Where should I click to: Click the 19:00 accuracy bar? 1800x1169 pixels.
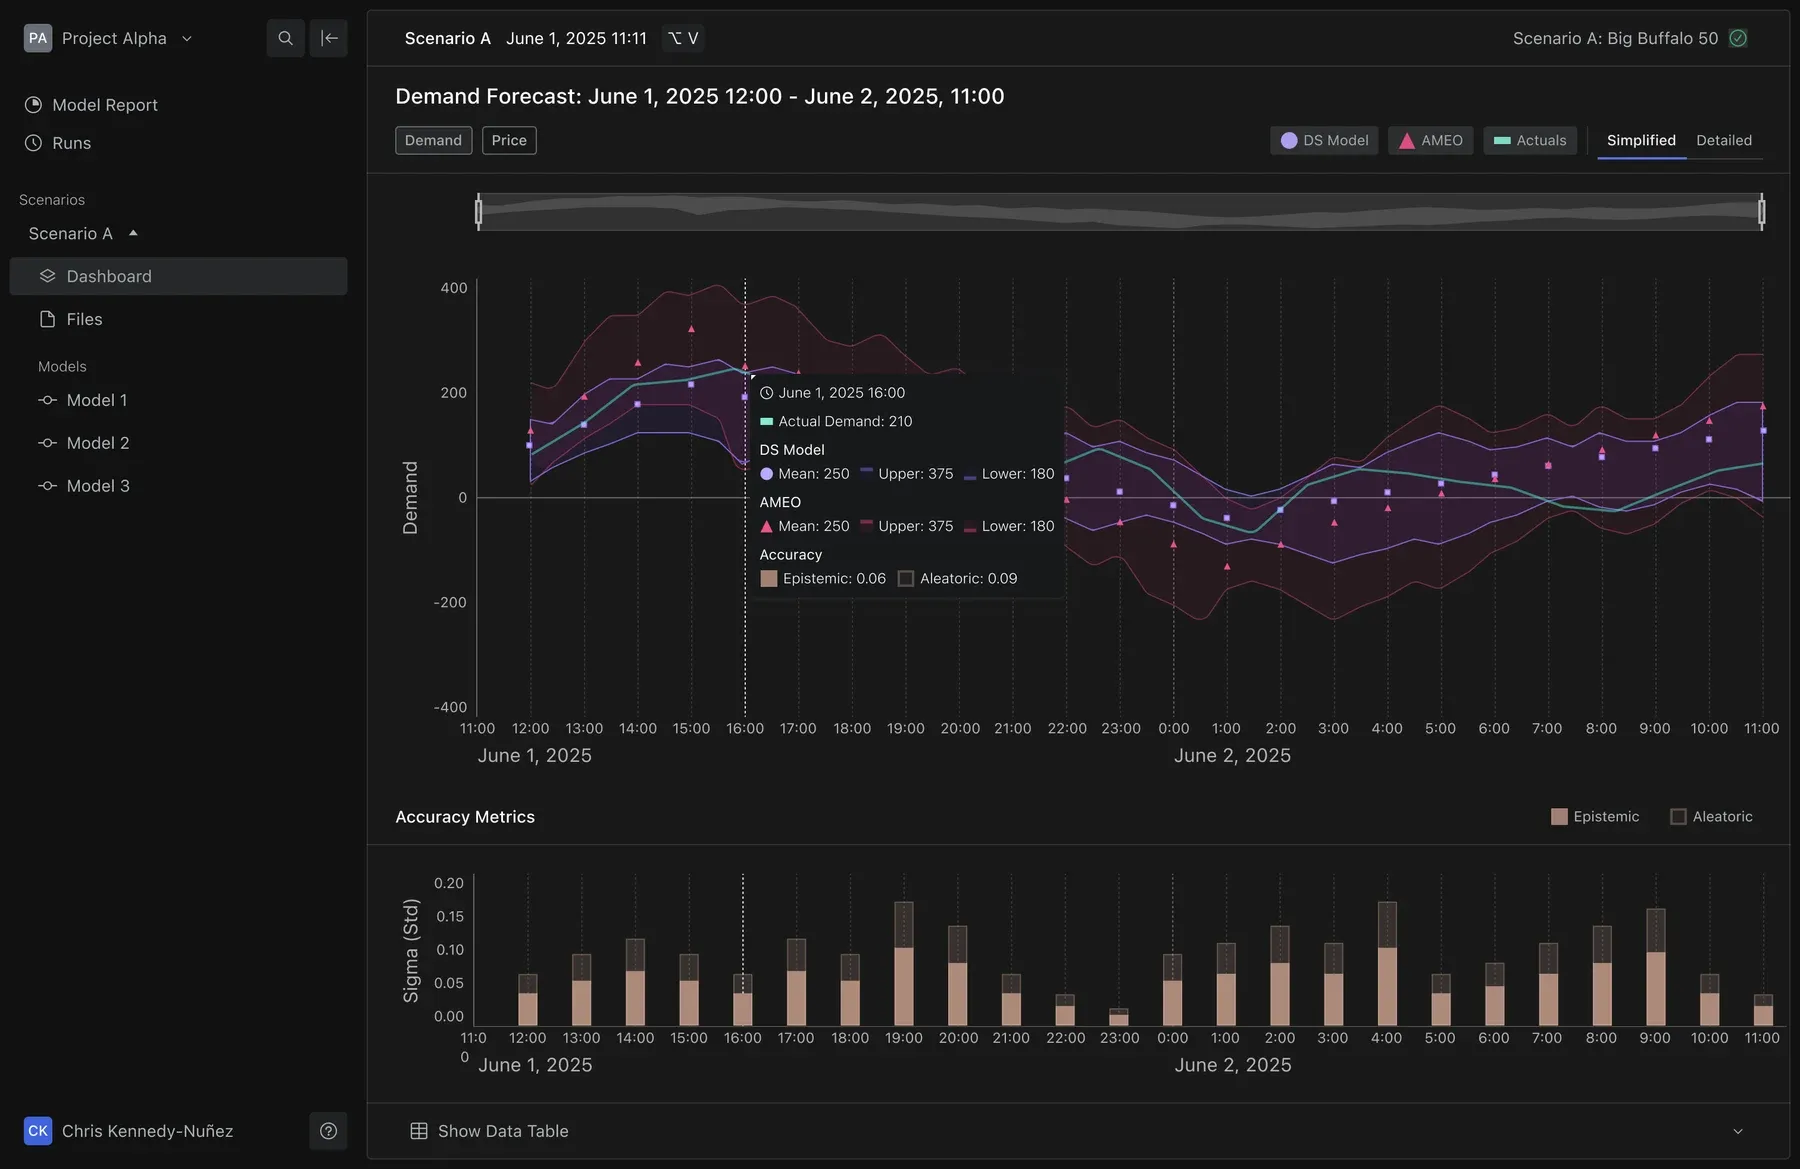pyautogui.click(x=903, y=964)
